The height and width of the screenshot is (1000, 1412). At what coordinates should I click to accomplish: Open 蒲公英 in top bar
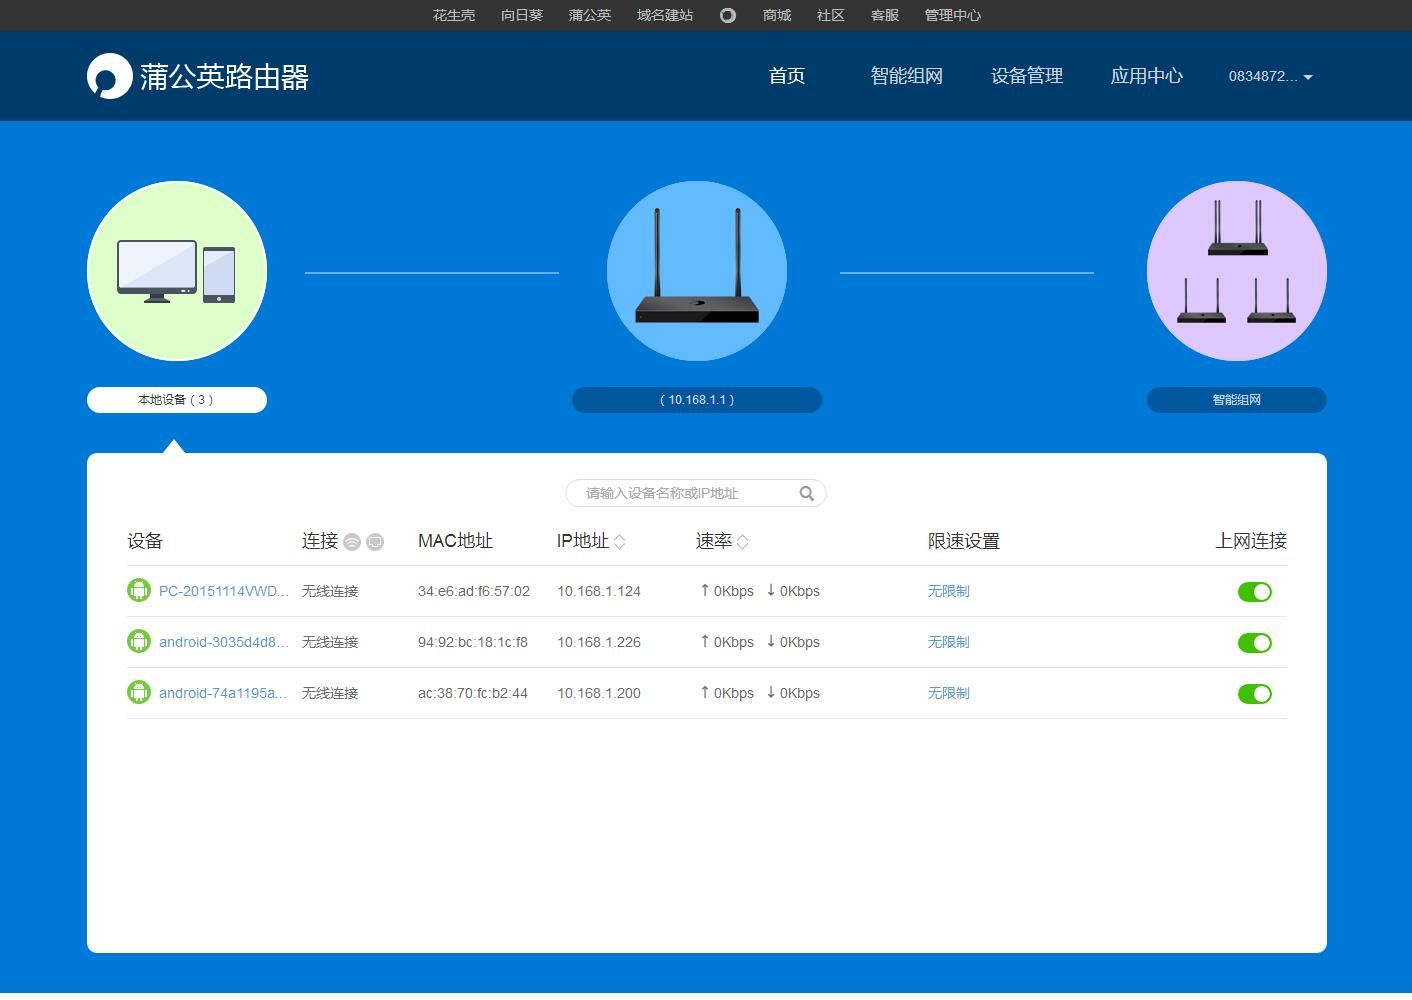click(590, 15)
